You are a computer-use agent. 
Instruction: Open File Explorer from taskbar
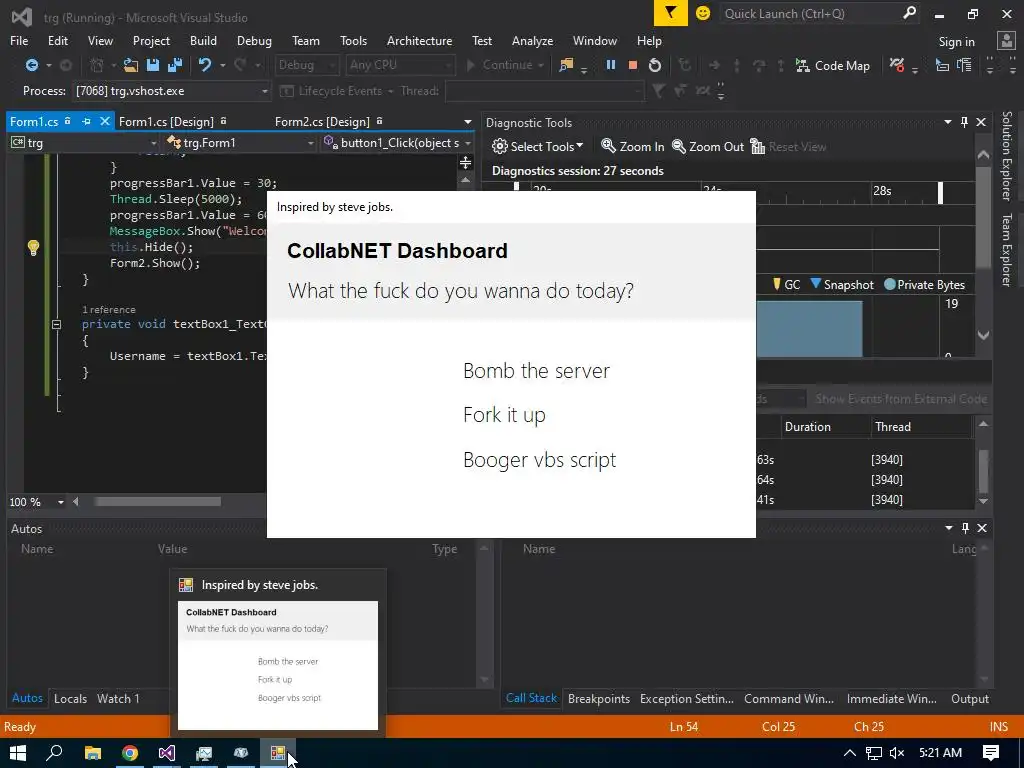93,753
